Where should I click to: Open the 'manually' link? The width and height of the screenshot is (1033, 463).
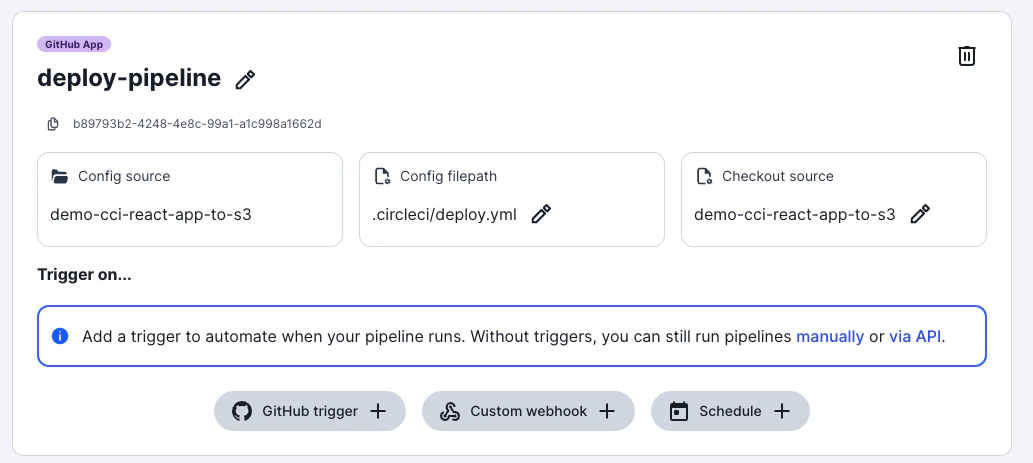pos(830,337)
